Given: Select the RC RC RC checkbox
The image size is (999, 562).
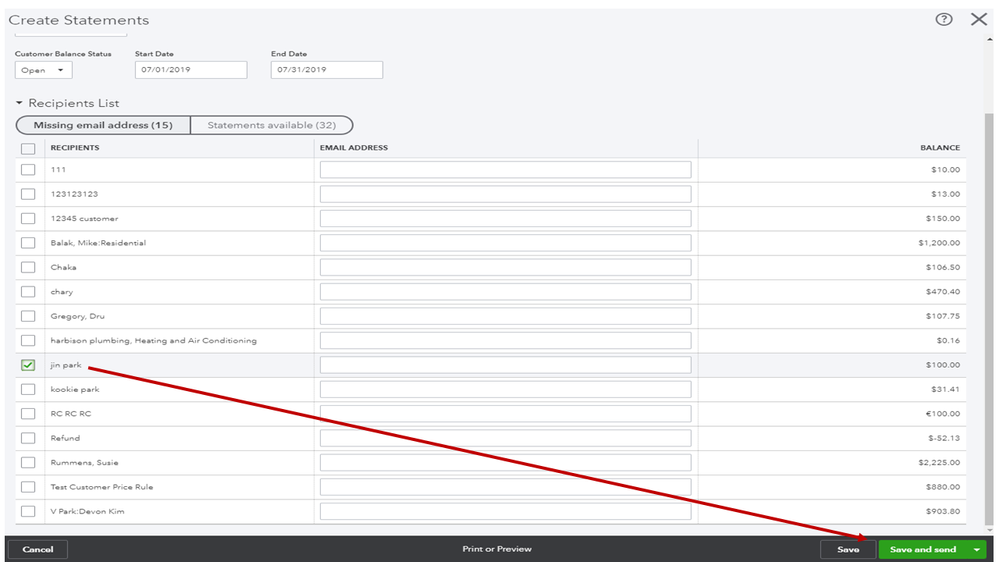Looking at the screenshot, I should tap(28, 414).
